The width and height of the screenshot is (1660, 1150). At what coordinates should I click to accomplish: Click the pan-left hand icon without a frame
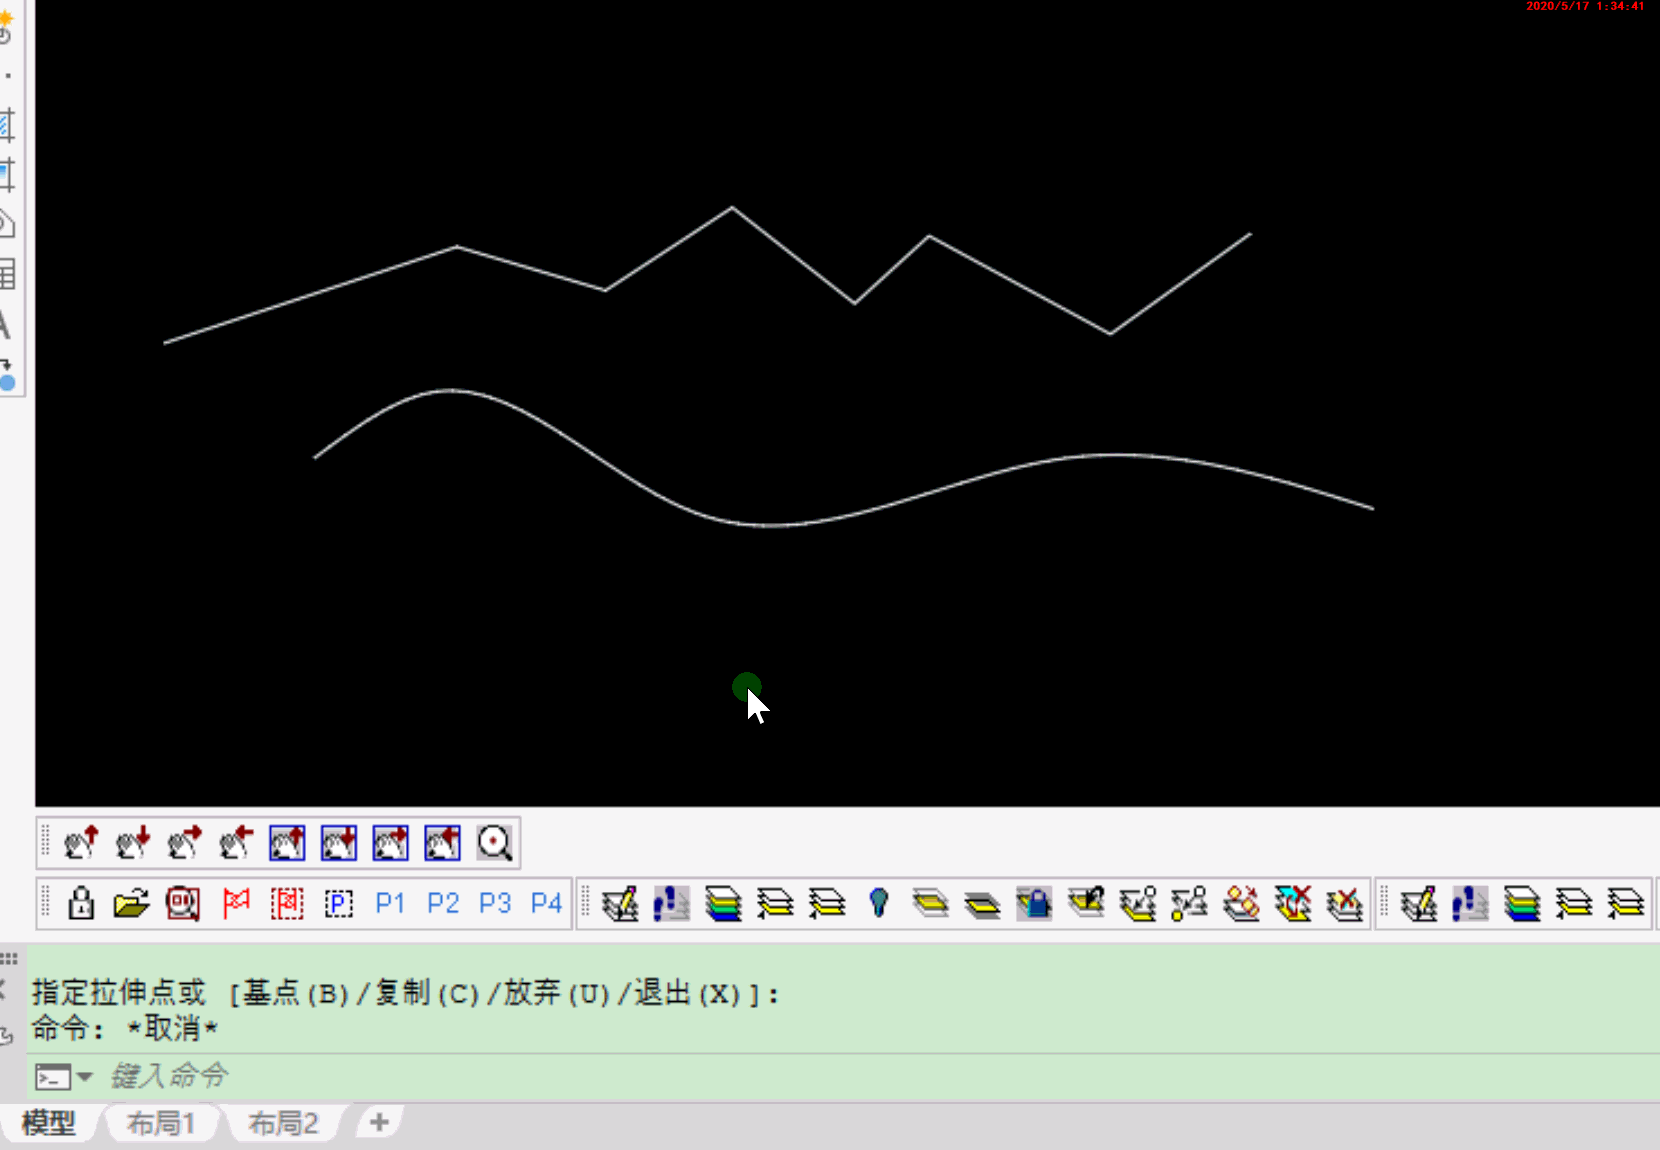pyautogui.click(x=237, y=843)
